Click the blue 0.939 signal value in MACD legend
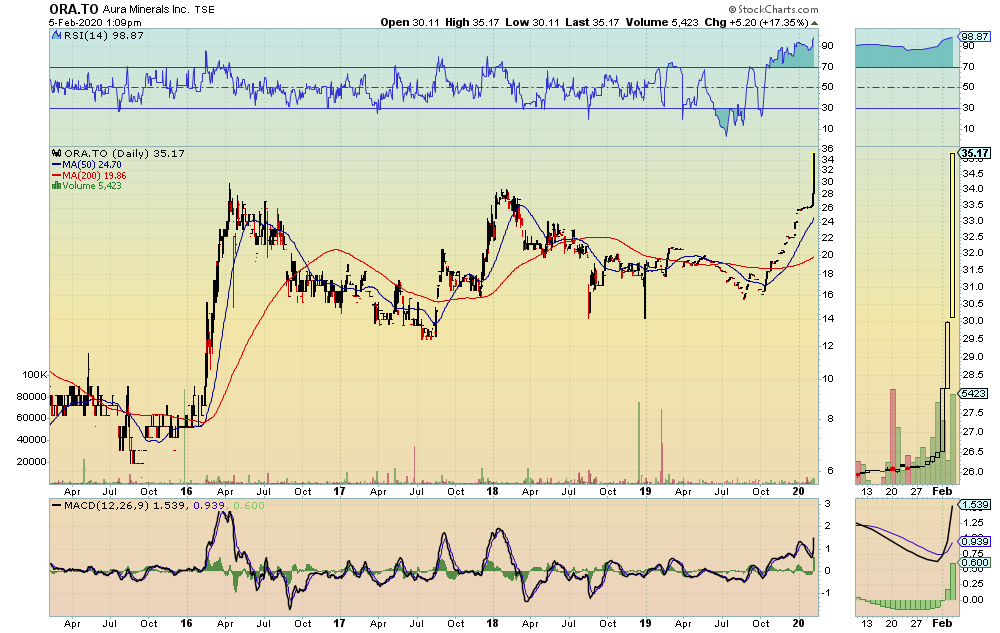 pos(208,506)
